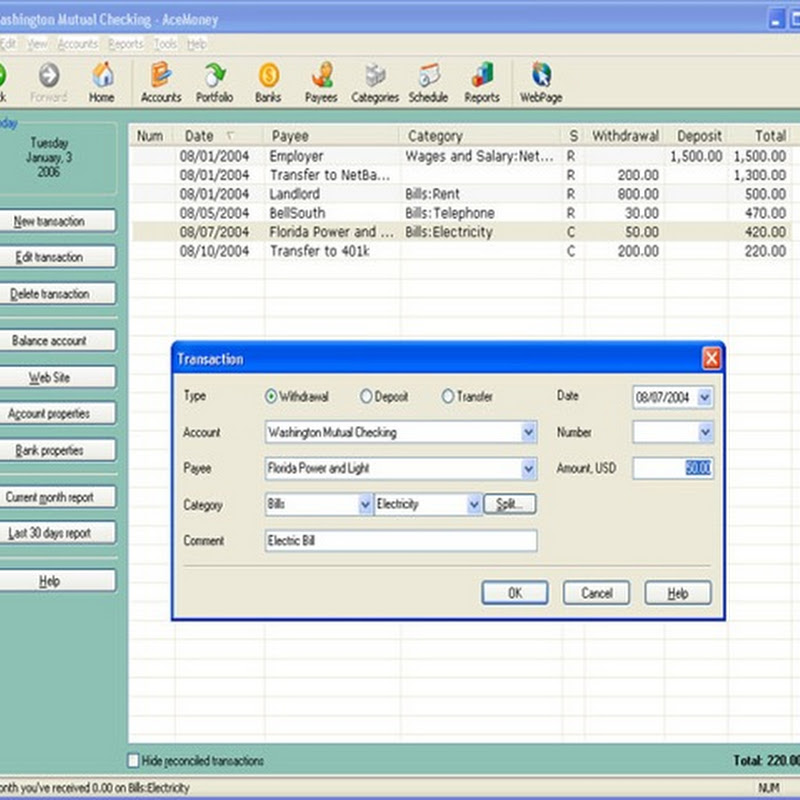The image size is (800, 800).
Task: Select the Employer transaction row
Action: click(x=461, y=156)
